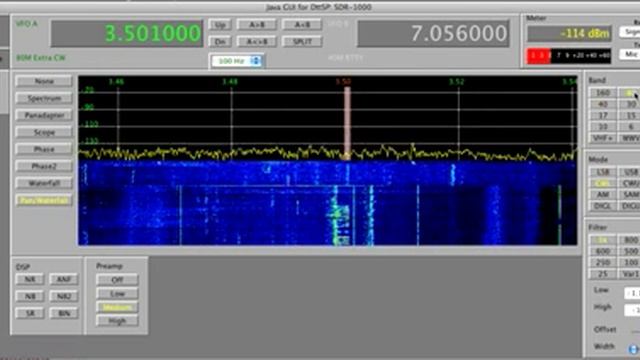Screen dimensions: 640x360
Task: Switch mode to SAM
Action: click(630, 195)
